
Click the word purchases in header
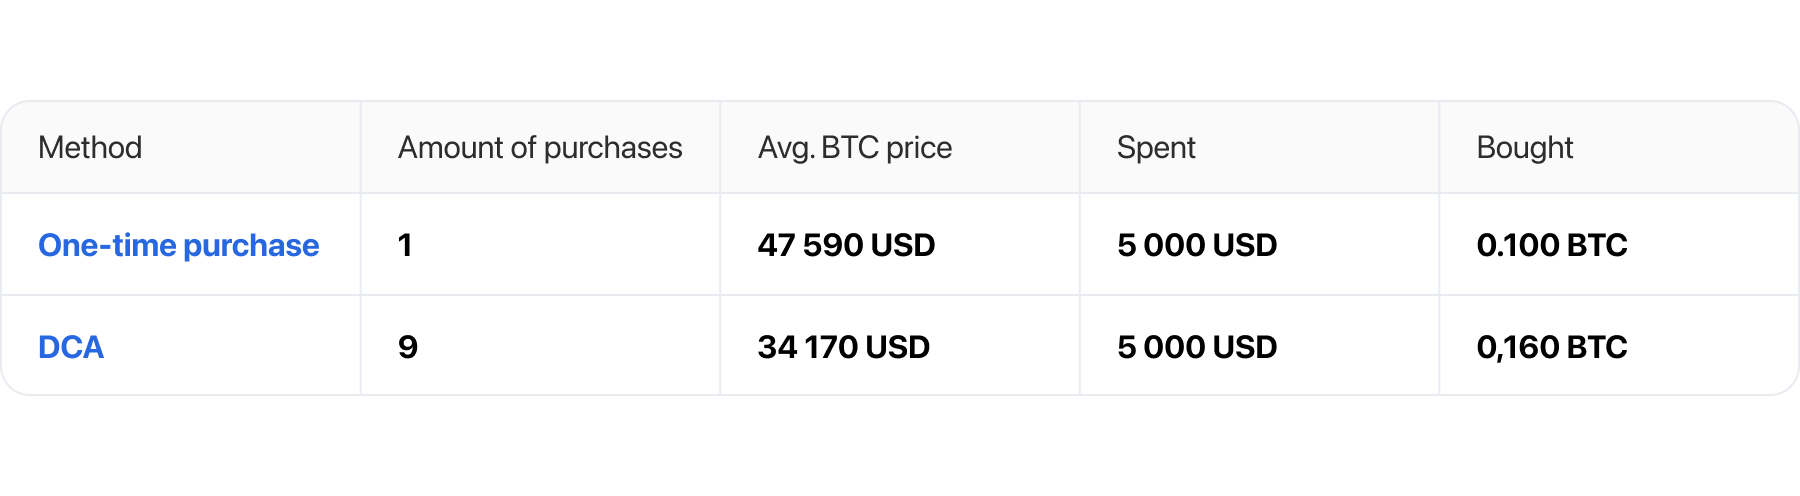coord(613,149)
